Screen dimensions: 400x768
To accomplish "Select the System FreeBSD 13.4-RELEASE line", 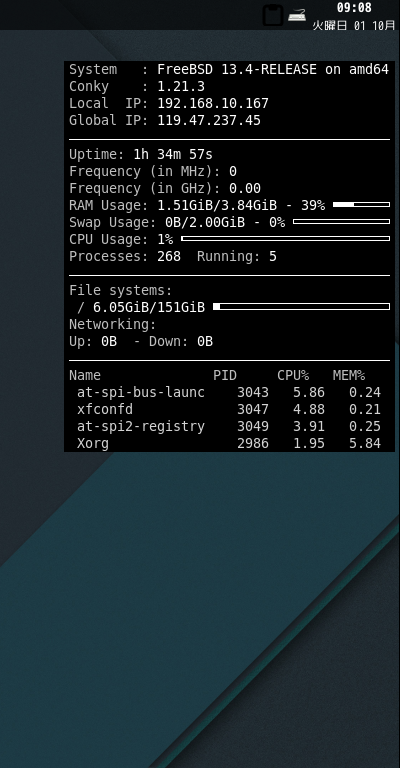I will 229,70.
